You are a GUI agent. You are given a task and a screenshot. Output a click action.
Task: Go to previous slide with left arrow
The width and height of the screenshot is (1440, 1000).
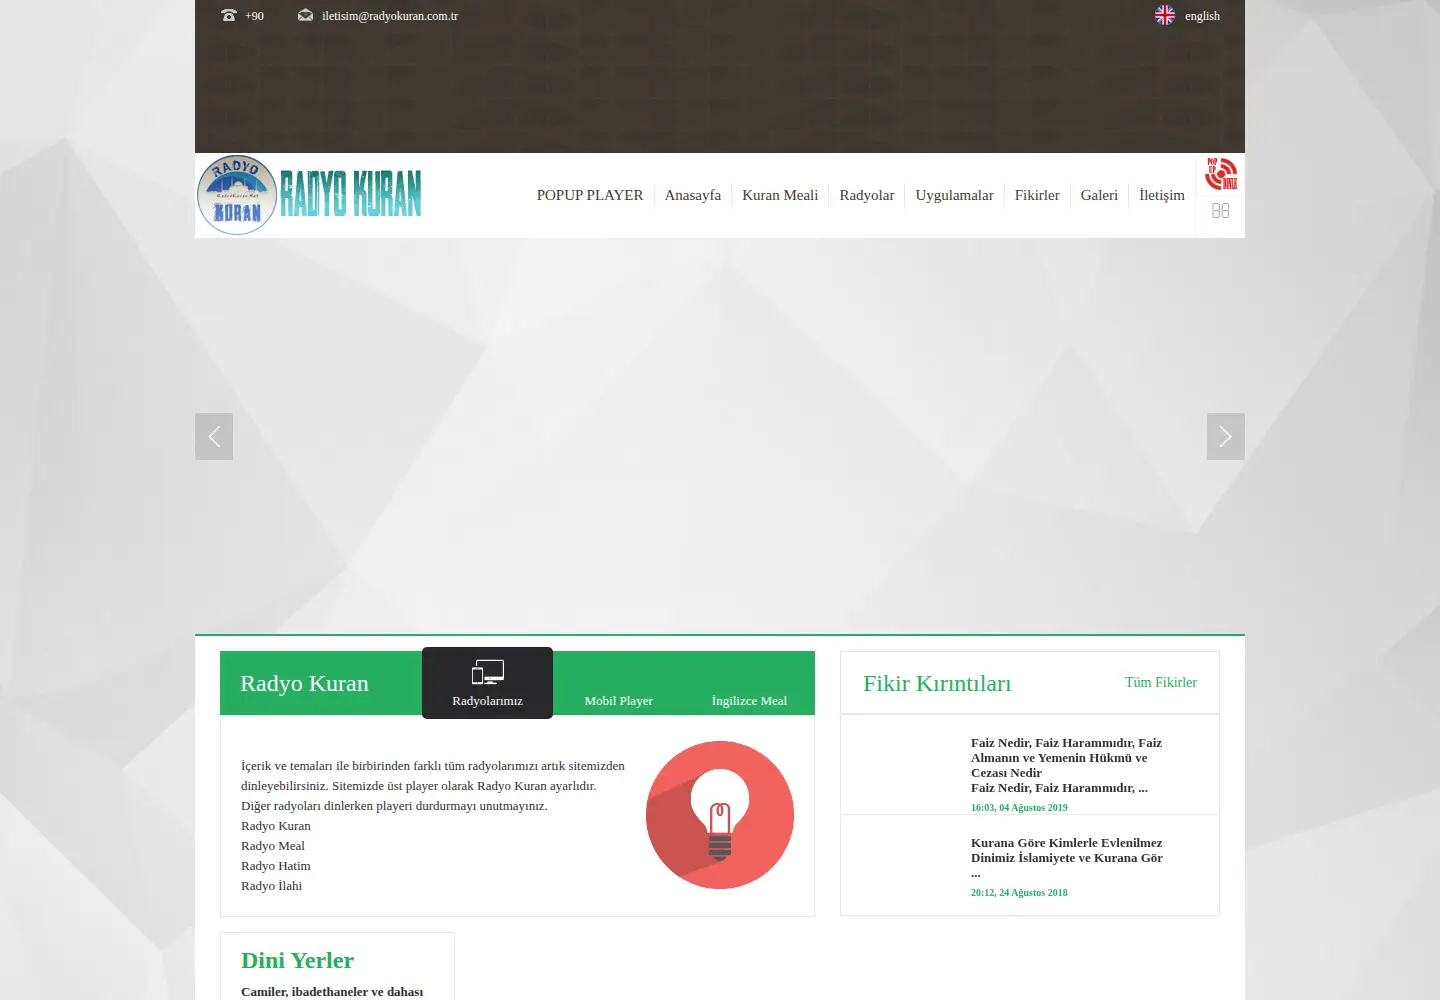click(214, 437)
